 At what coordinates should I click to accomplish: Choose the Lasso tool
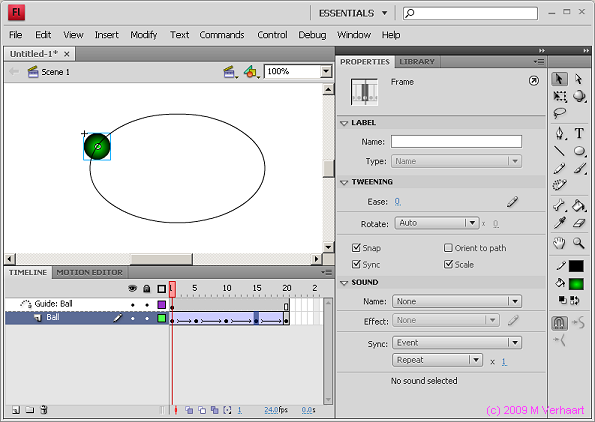[x=560, y=113]
